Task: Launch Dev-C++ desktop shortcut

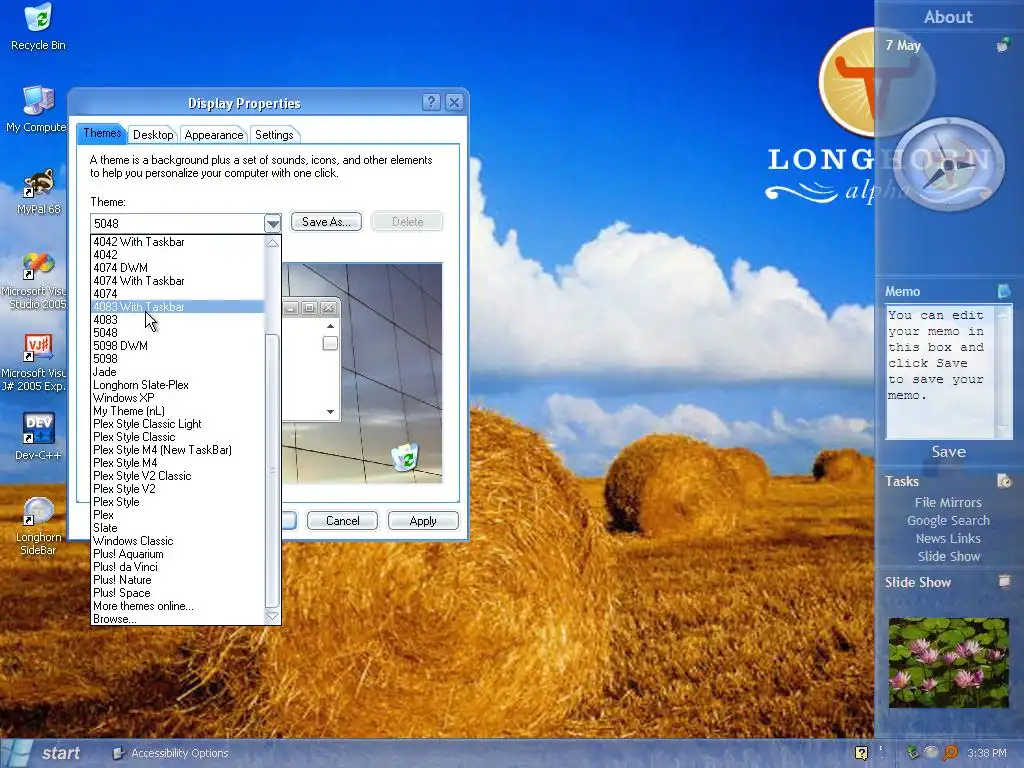Action: pyautogui.click(x=38, y=436)
